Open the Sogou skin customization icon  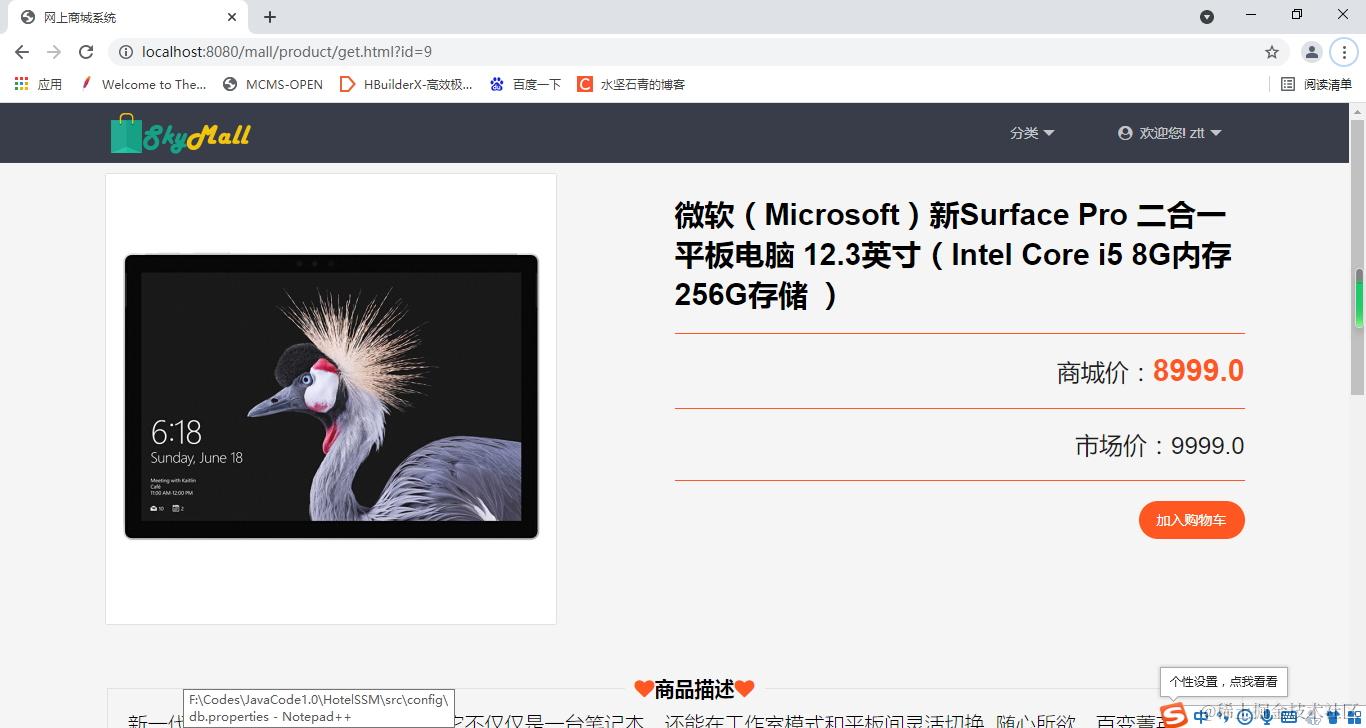point(1335,716)
